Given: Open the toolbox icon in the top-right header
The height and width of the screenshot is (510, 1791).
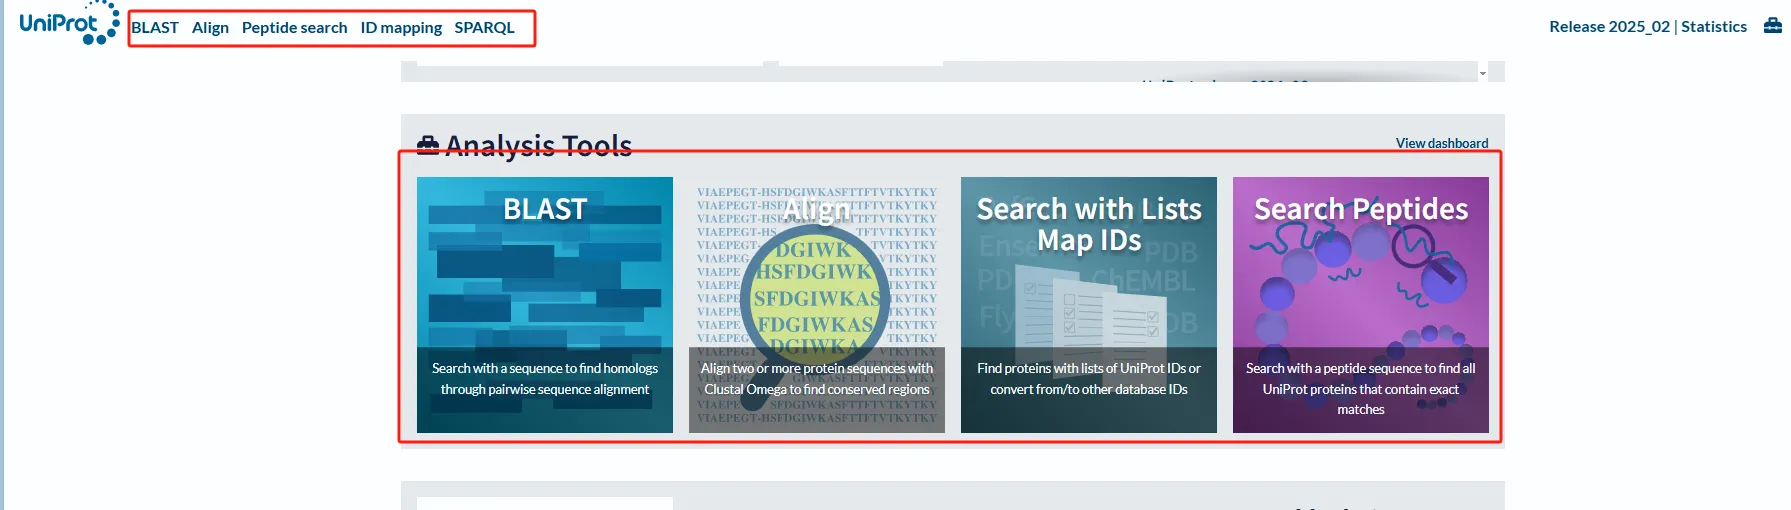Looking at the screenshot, I should click(x=1772, y=27).
